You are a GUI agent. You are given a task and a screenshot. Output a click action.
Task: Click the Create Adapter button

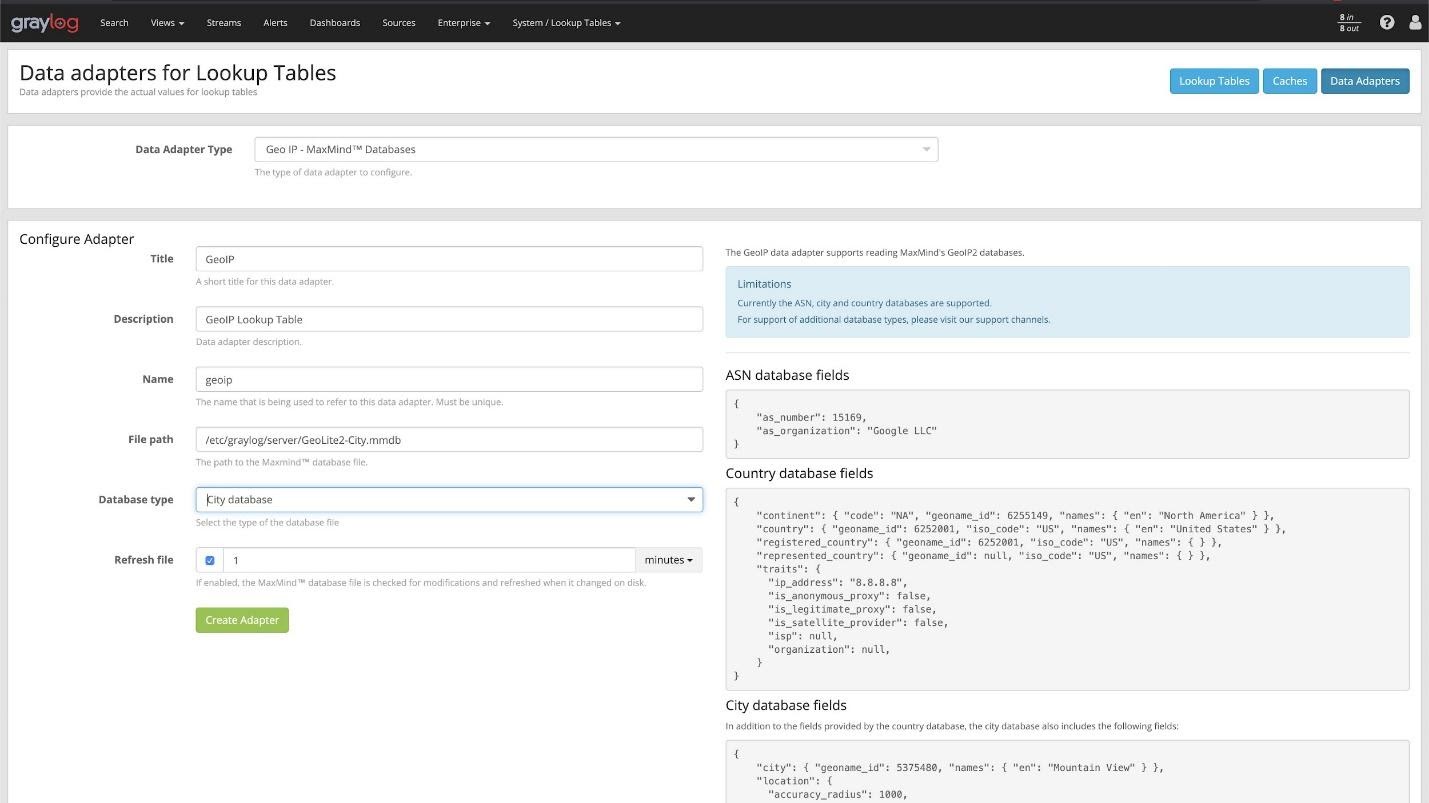coord(242,620)
